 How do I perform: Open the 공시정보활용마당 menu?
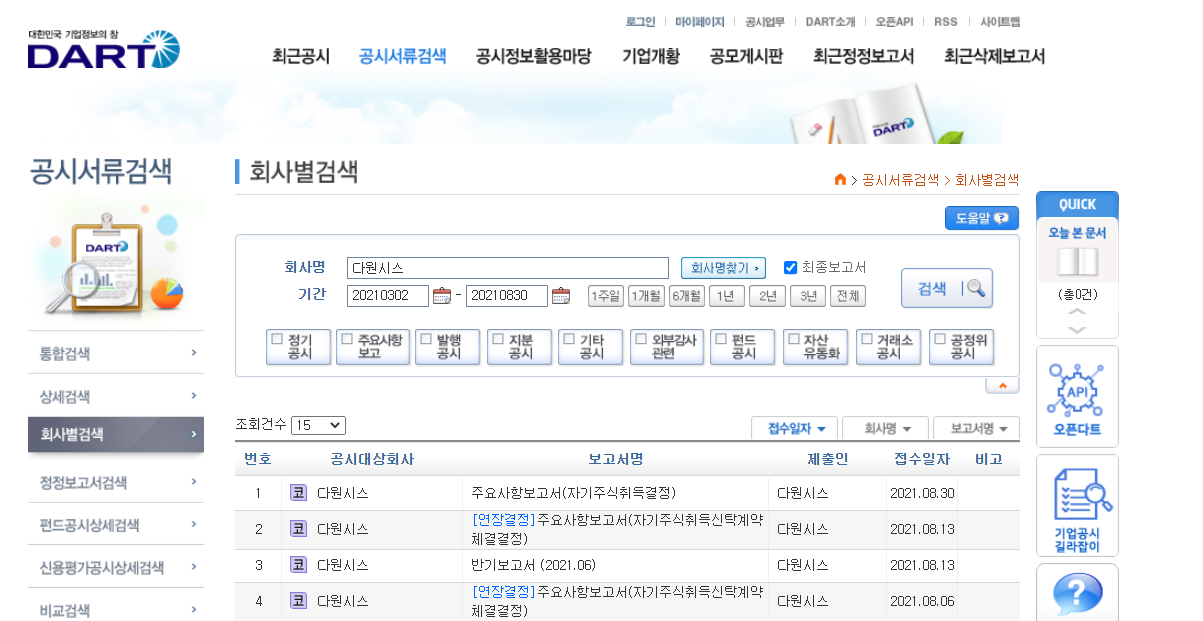534,56
